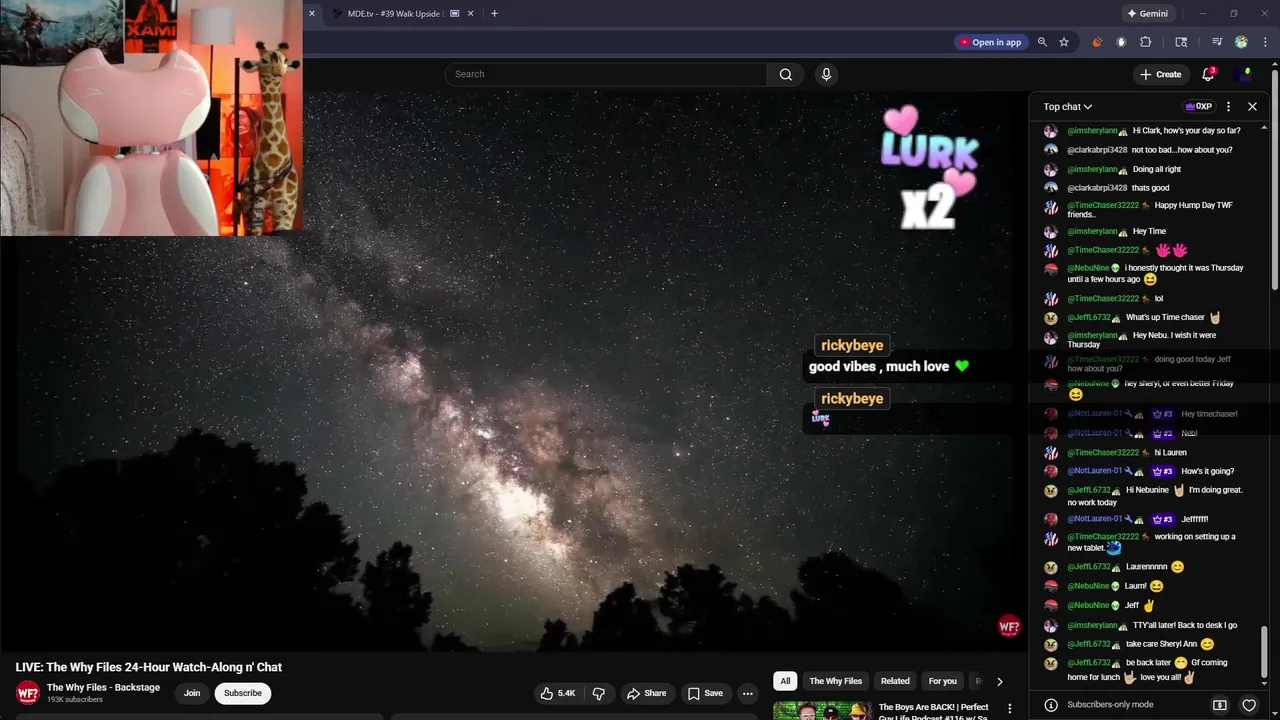Screen dimensions: 1280x720
Task: Click the YouTube search magnifier button
Action: tap(786, 74)
